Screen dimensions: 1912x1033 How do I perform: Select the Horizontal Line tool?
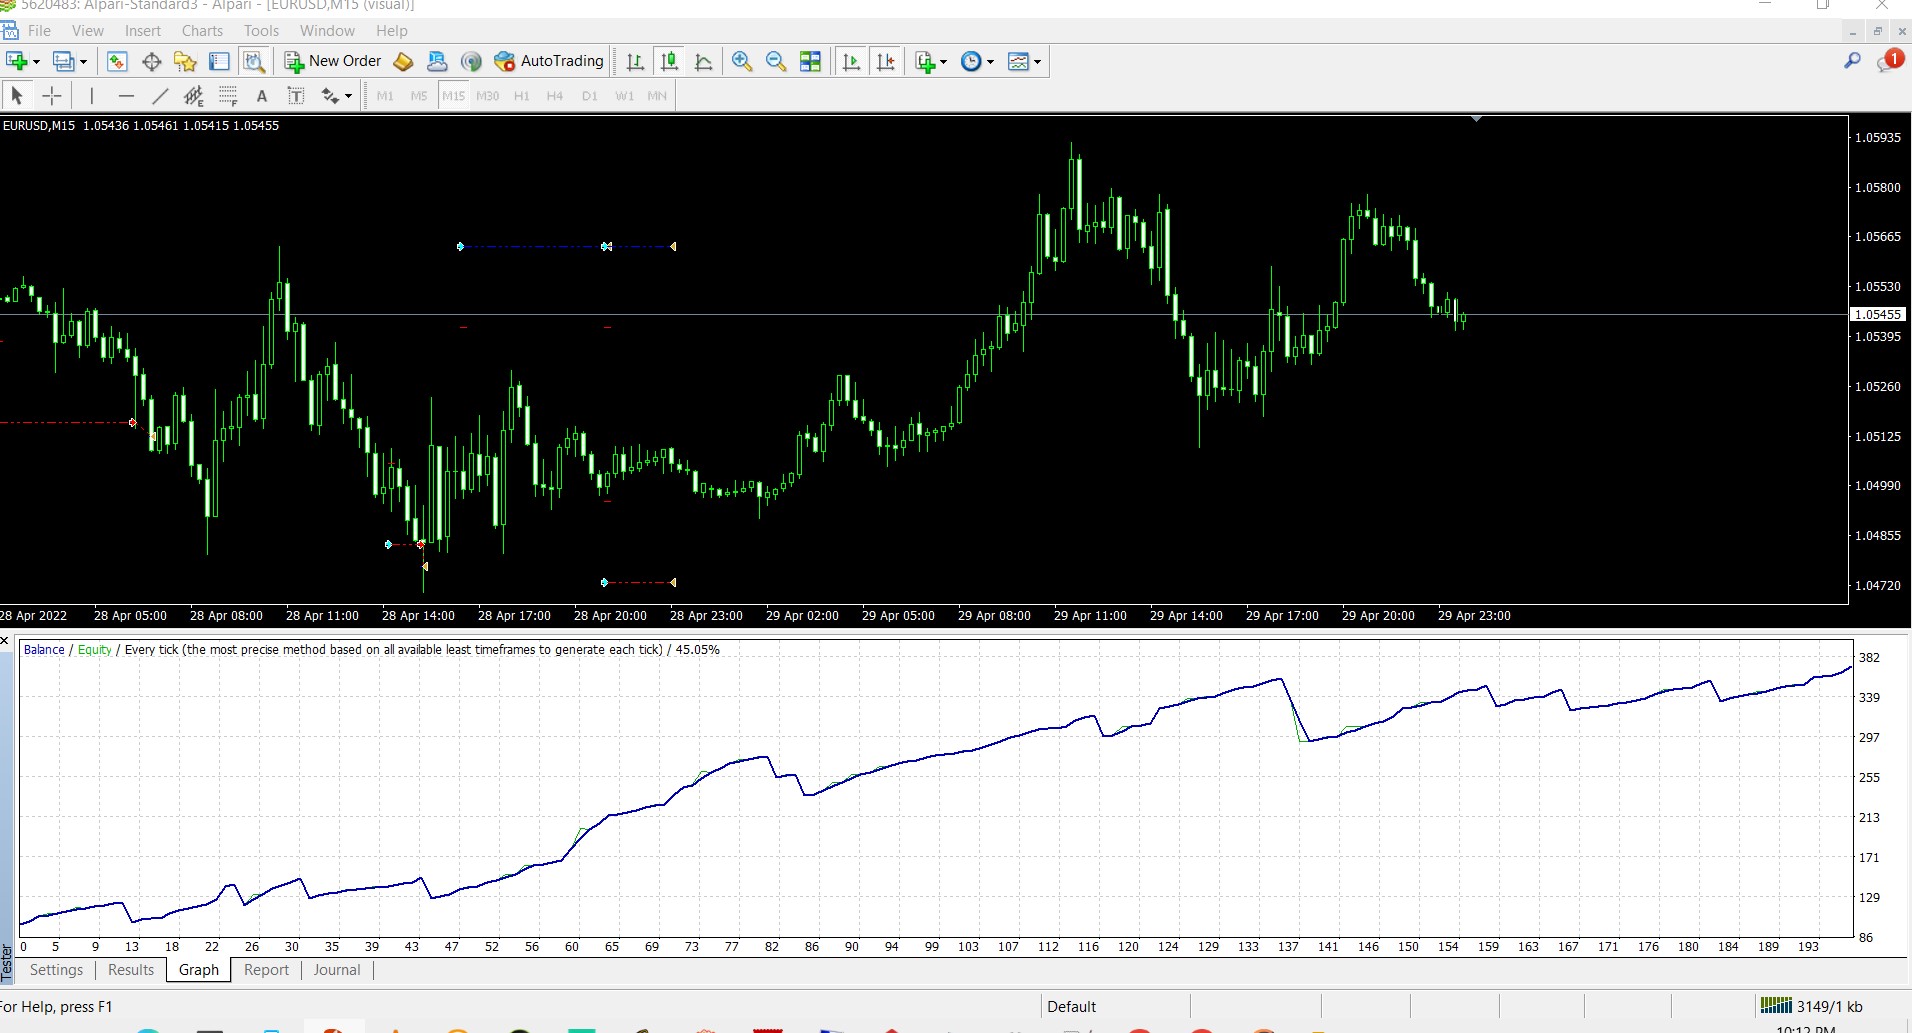126,96
